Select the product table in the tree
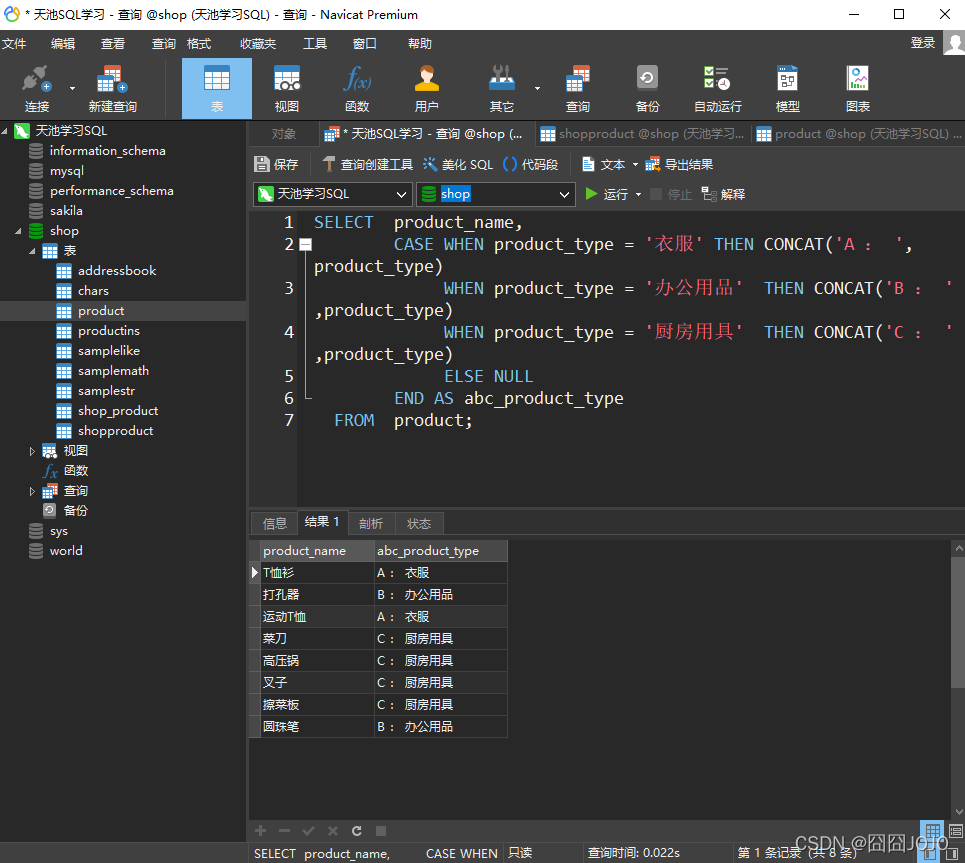Screen dimensions: 965x863 point(101,311)
